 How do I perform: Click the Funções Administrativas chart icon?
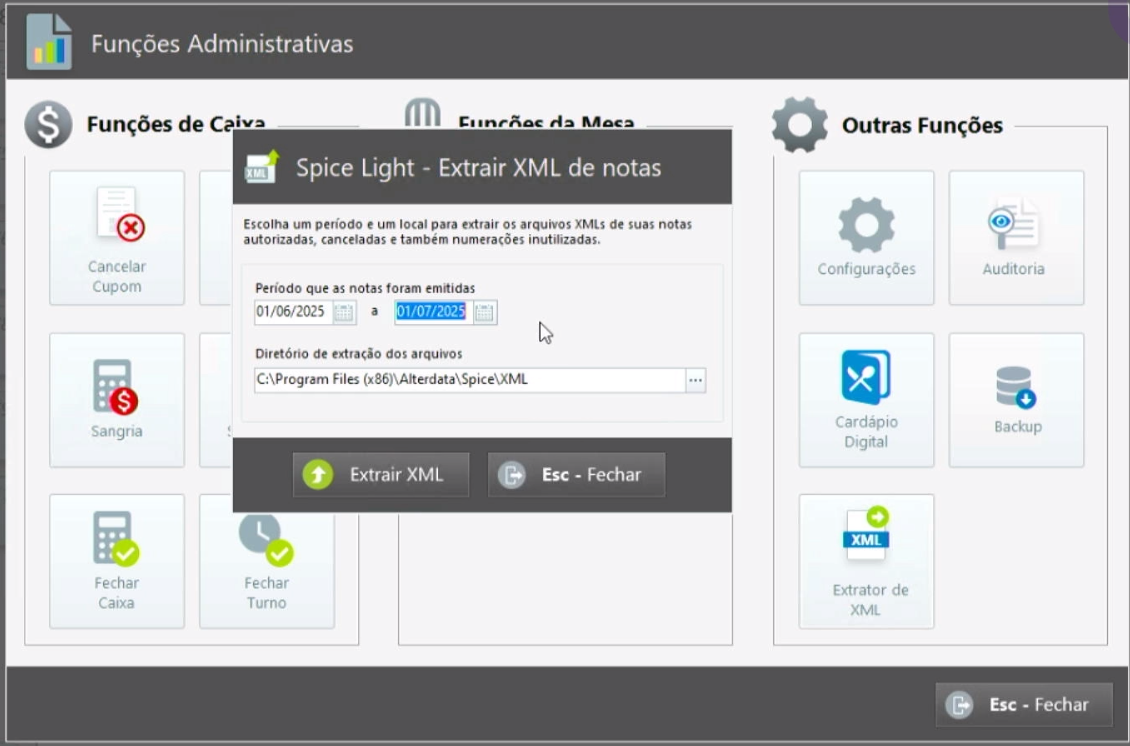click(49, 43)
